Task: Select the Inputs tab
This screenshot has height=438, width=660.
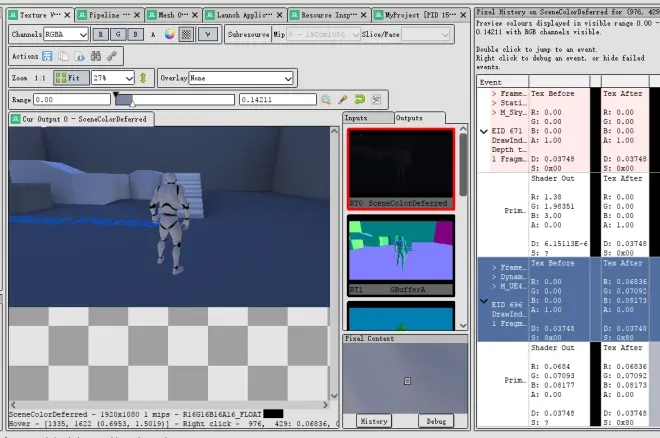Action: [x=368, y=118]
